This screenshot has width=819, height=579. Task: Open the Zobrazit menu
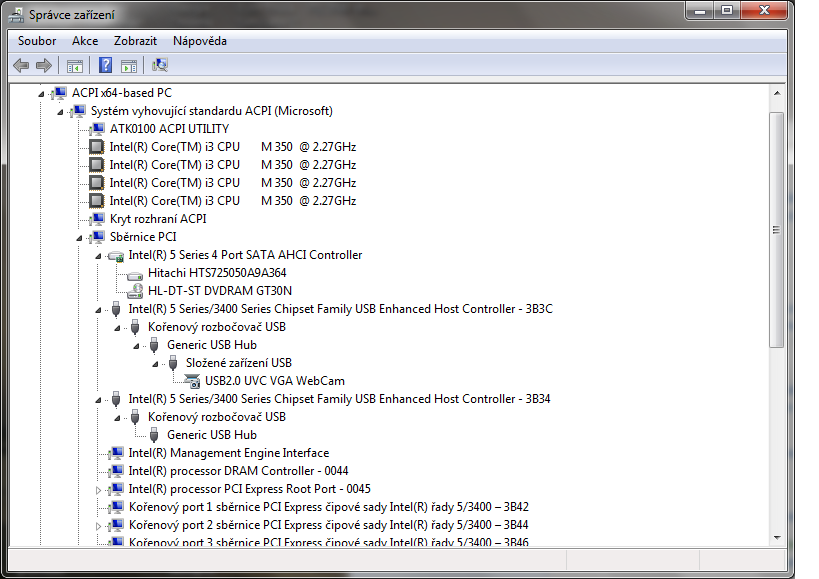[x=135, y=41]
